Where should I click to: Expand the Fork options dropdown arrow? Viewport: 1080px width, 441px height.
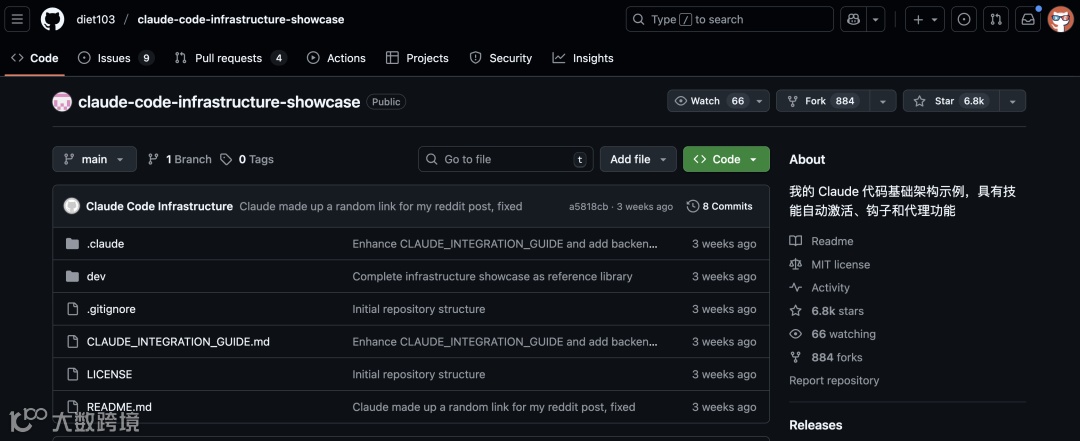883,101
